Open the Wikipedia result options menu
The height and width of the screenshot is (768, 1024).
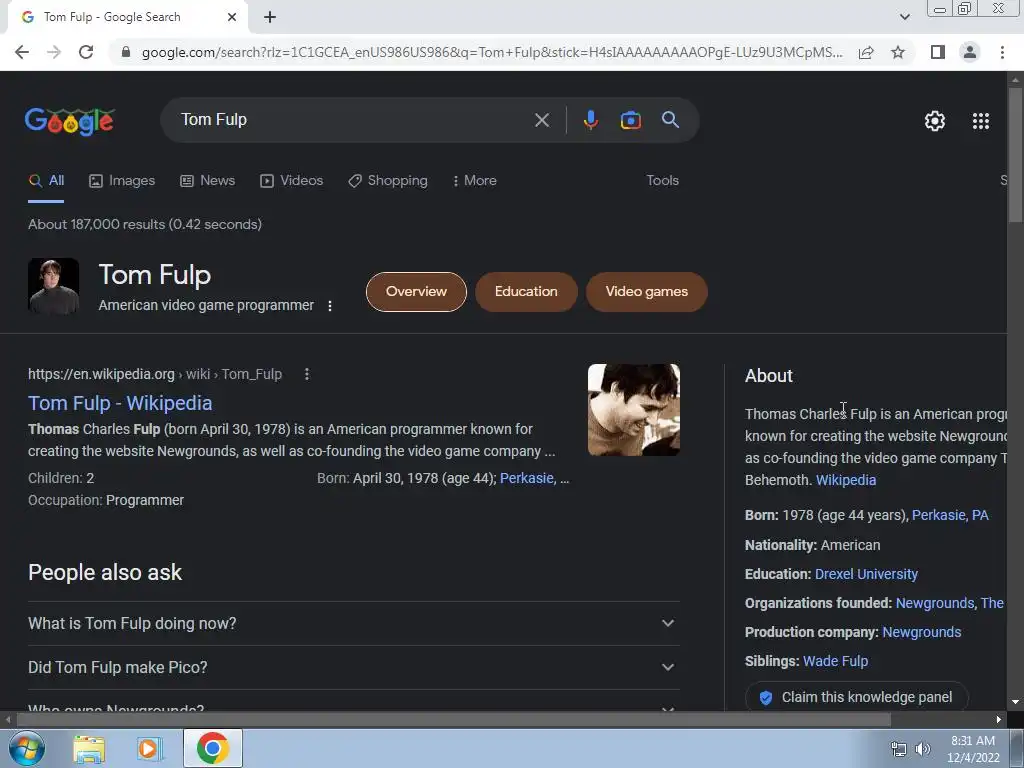click(x=306, y=374)
